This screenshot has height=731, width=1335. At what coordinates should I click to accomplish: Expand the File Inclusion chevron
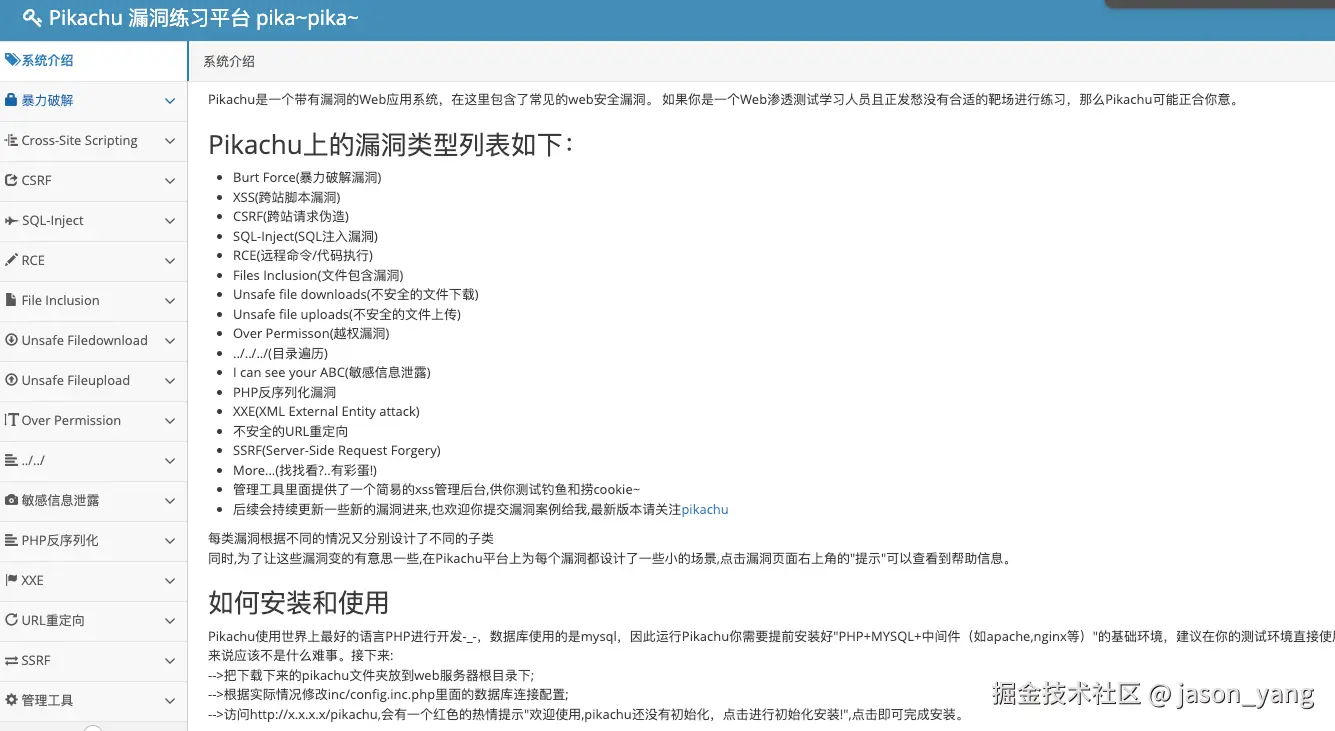click(x=170, y=301)
